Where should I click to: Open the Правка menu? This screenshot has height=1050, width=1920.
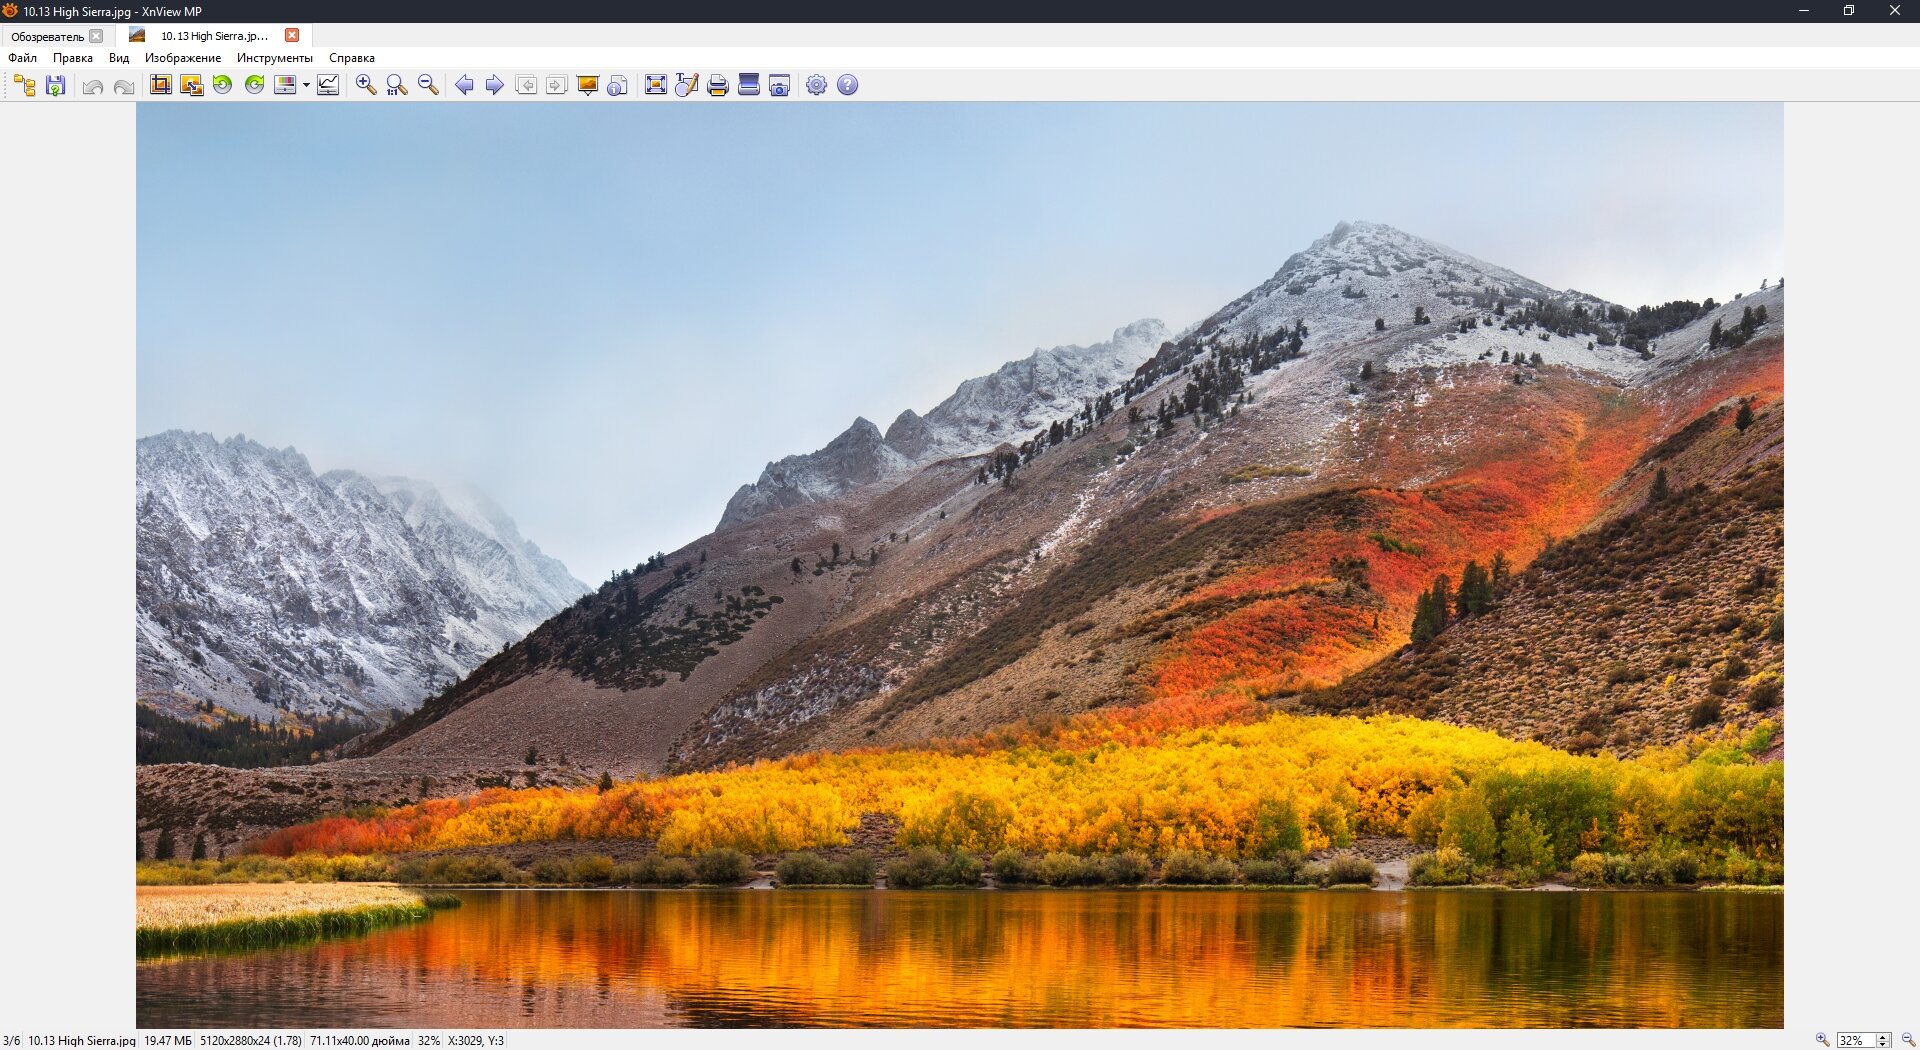click(73, 58)
